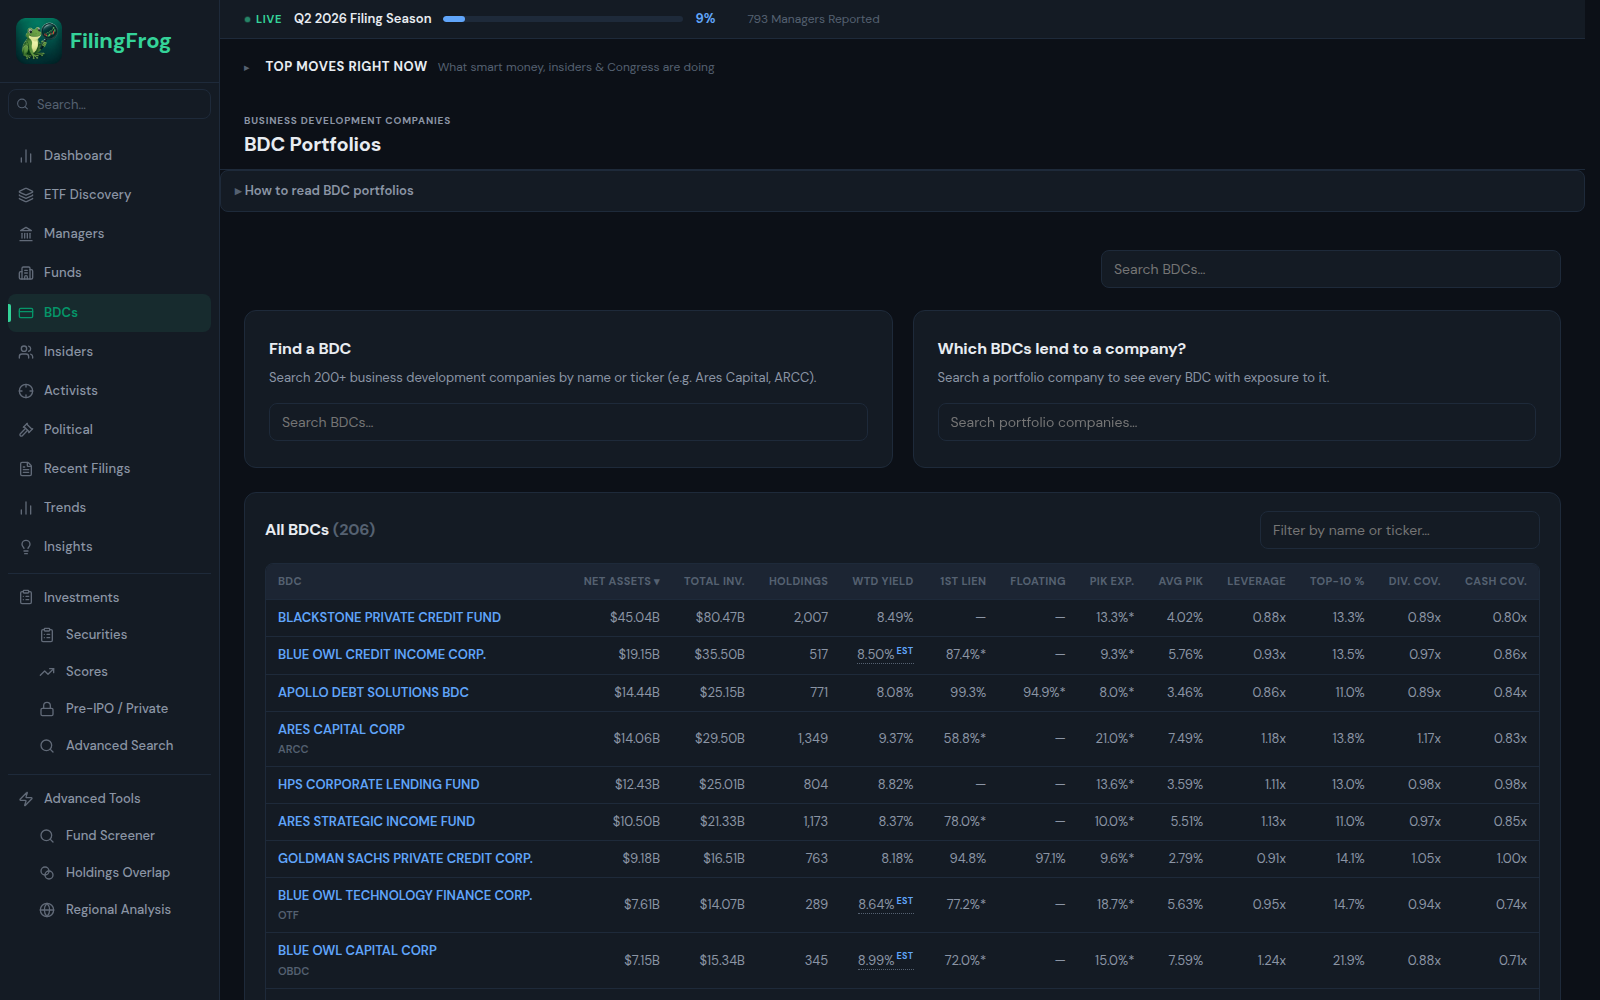The image size is (1600, 1000).
Task: Navigate to Trends in sidebar
Action: [110, 508]
